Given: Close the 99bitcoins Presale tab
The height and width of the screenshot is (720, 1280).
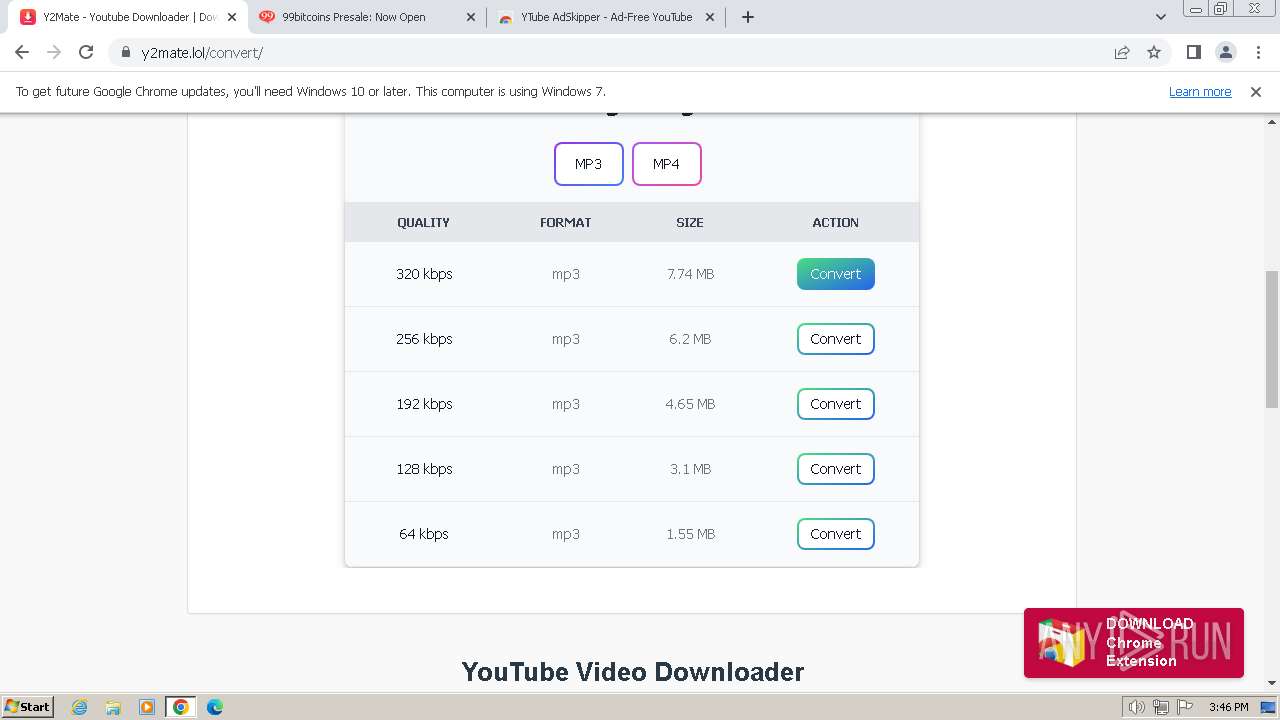Looking at the screenshot, I should (471, 17).
